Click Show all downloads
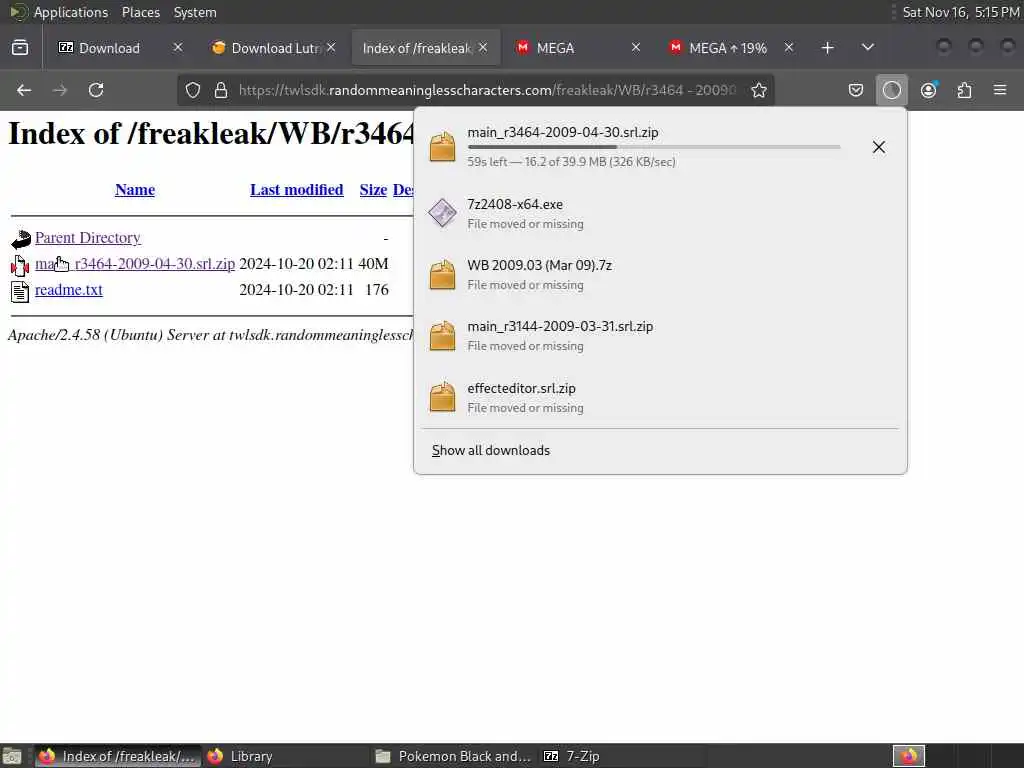Image resolution: width=1024 pixels, height=768 pixels. (490, 450)
